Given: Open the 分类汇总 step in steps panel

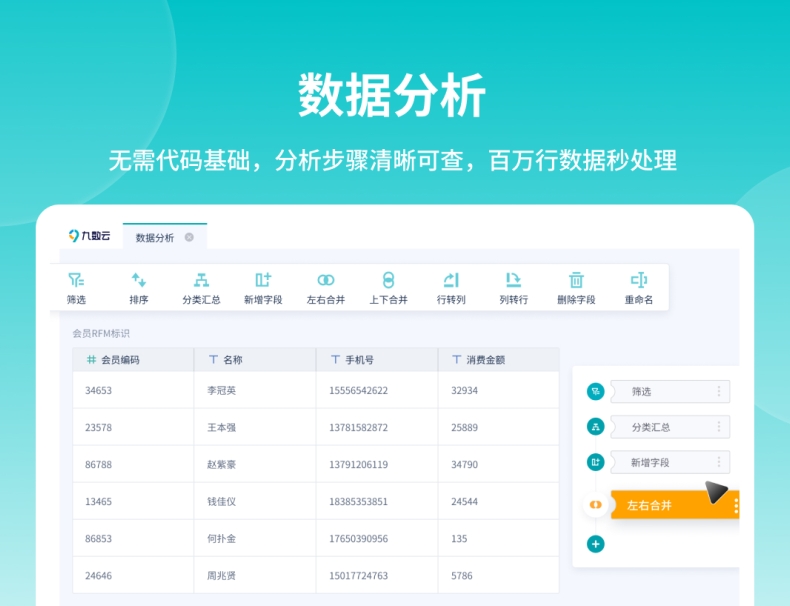Looking at the screenshot, I should click(670, 427).
